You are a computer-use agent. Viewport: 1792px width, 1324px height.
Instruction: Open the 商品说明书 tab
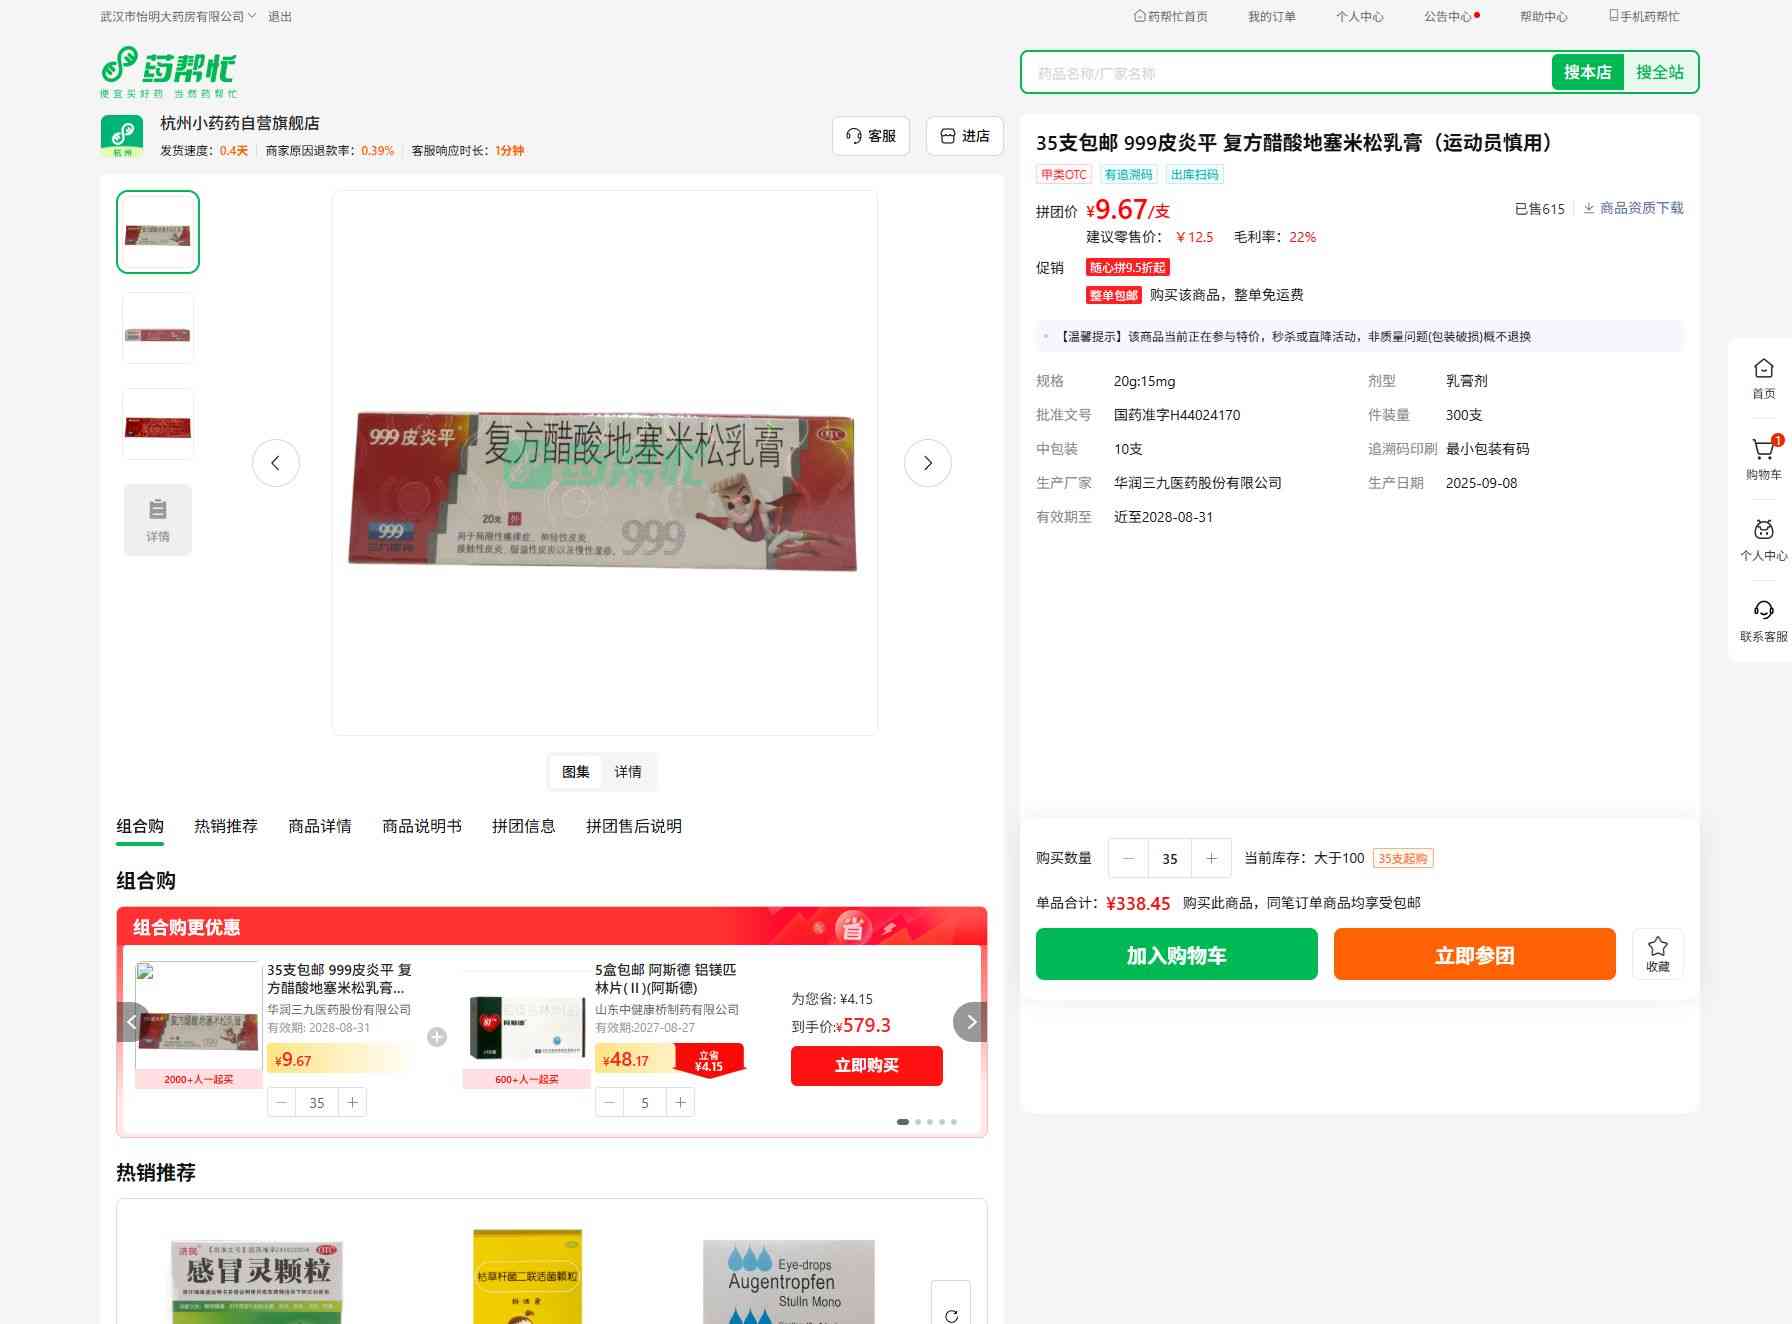pyautogui.click(x=422, y=826)
